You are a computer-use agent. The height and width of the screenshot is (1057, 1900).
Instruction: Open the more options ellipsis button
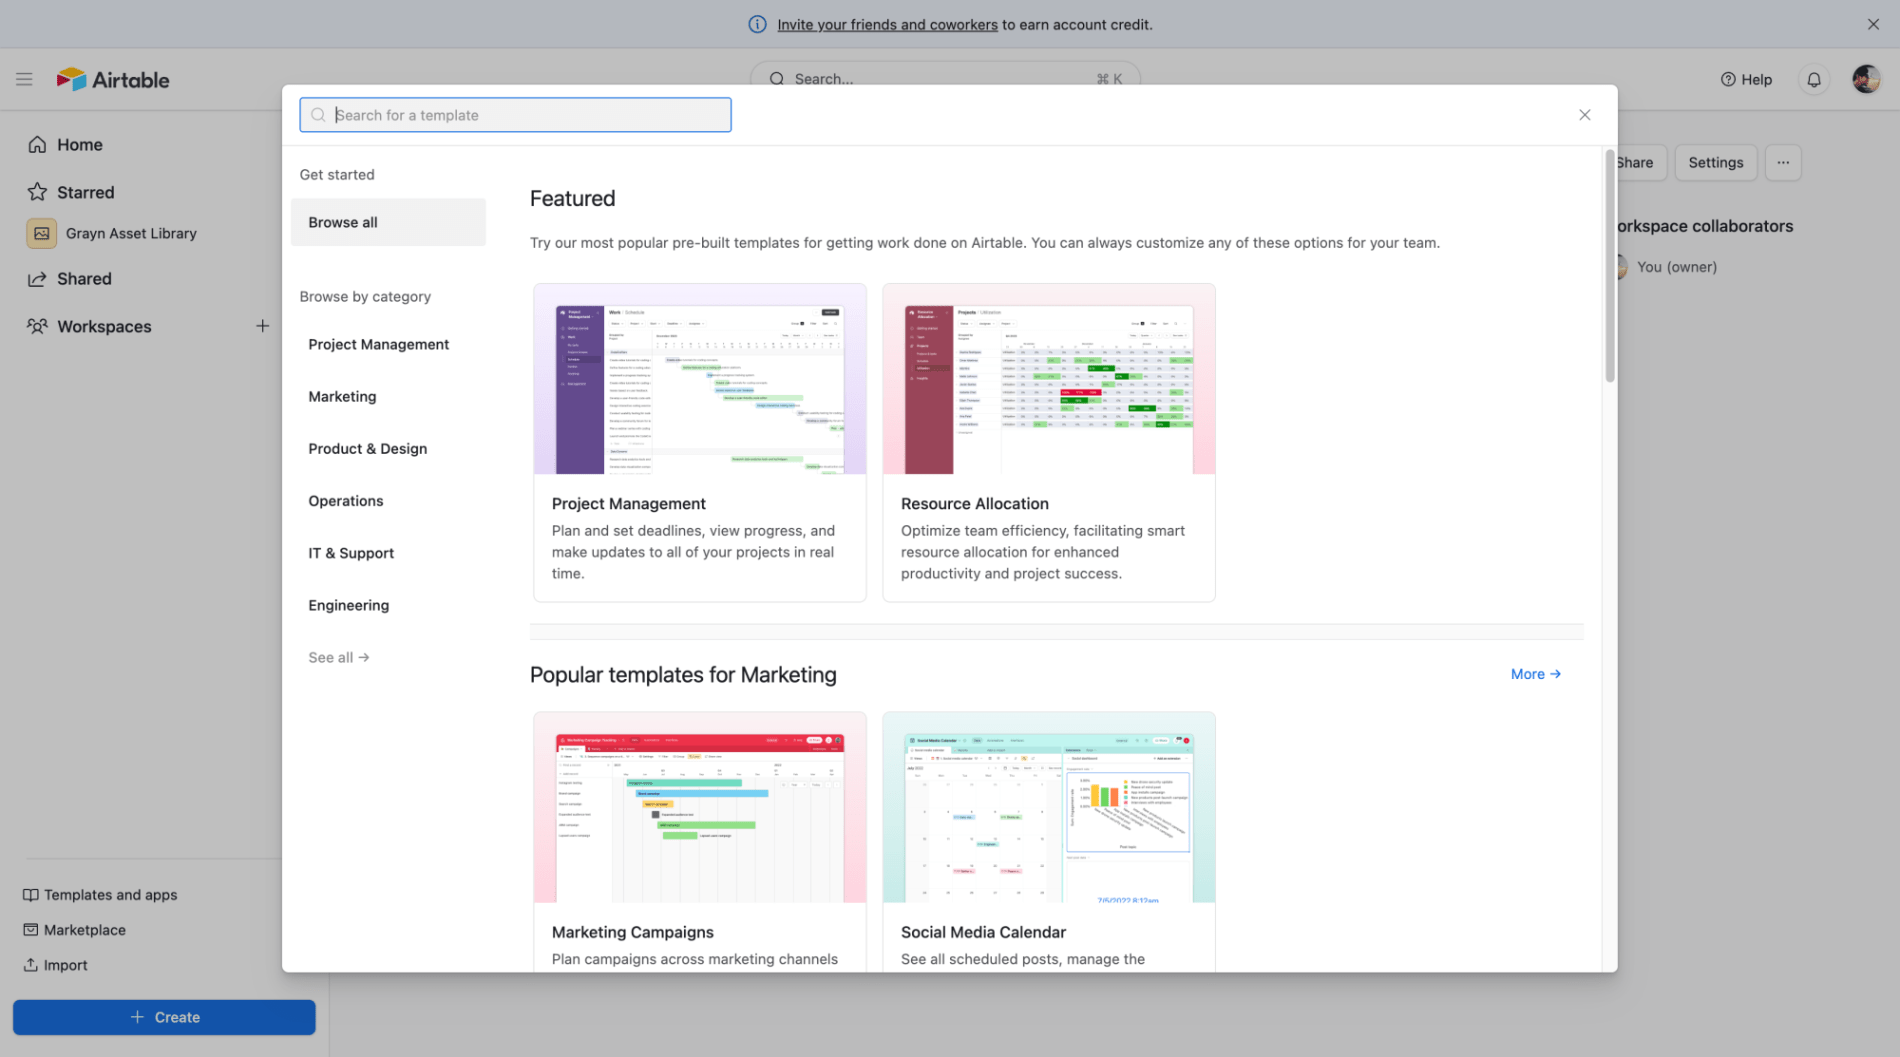[x=1783, y=162]
